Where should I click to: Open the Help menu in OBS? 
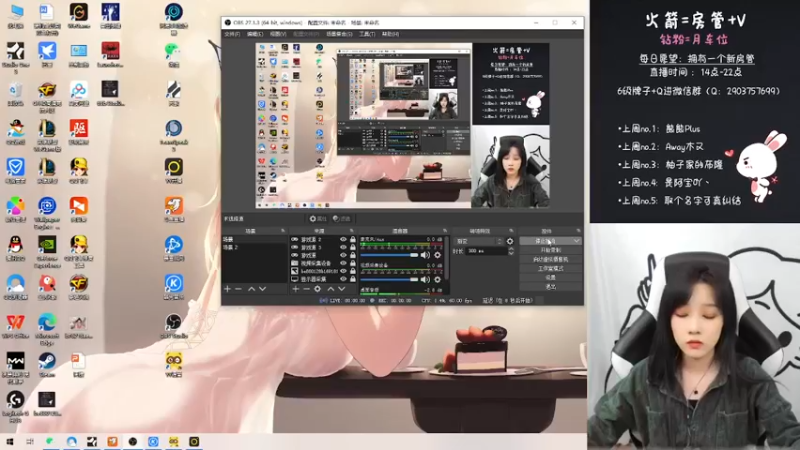coord(390,34)
